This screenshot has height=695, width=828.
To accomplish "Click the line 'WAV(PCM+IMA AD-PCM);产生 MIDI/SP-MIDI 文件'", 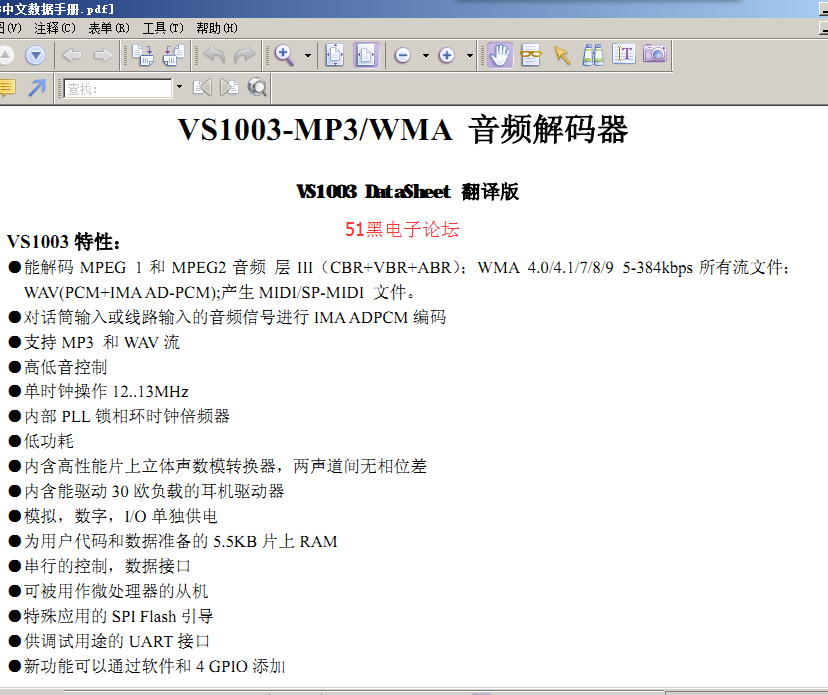I will pyautogui.click(x=219, y=292).
